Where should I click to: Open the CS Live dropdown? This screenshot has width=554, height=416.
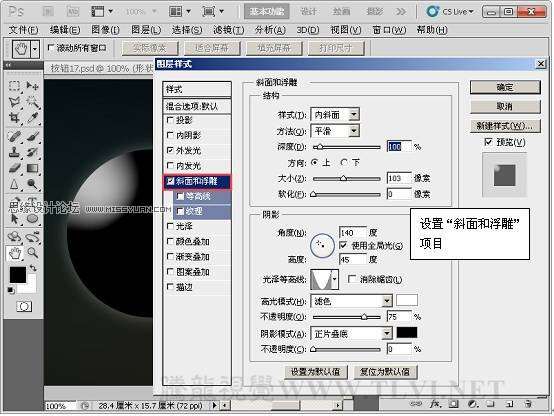pos(450,12)
